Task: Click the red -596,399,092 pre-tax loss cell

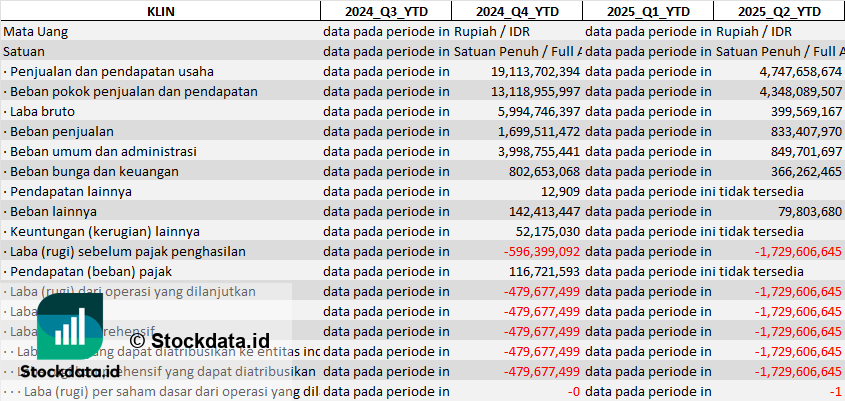Action: click(x=542, y=251)
